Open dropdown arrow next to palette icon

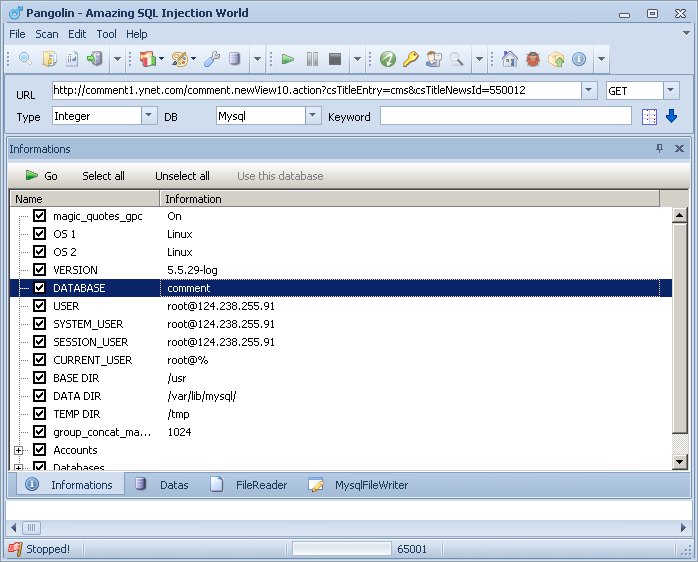coord(194,59)
